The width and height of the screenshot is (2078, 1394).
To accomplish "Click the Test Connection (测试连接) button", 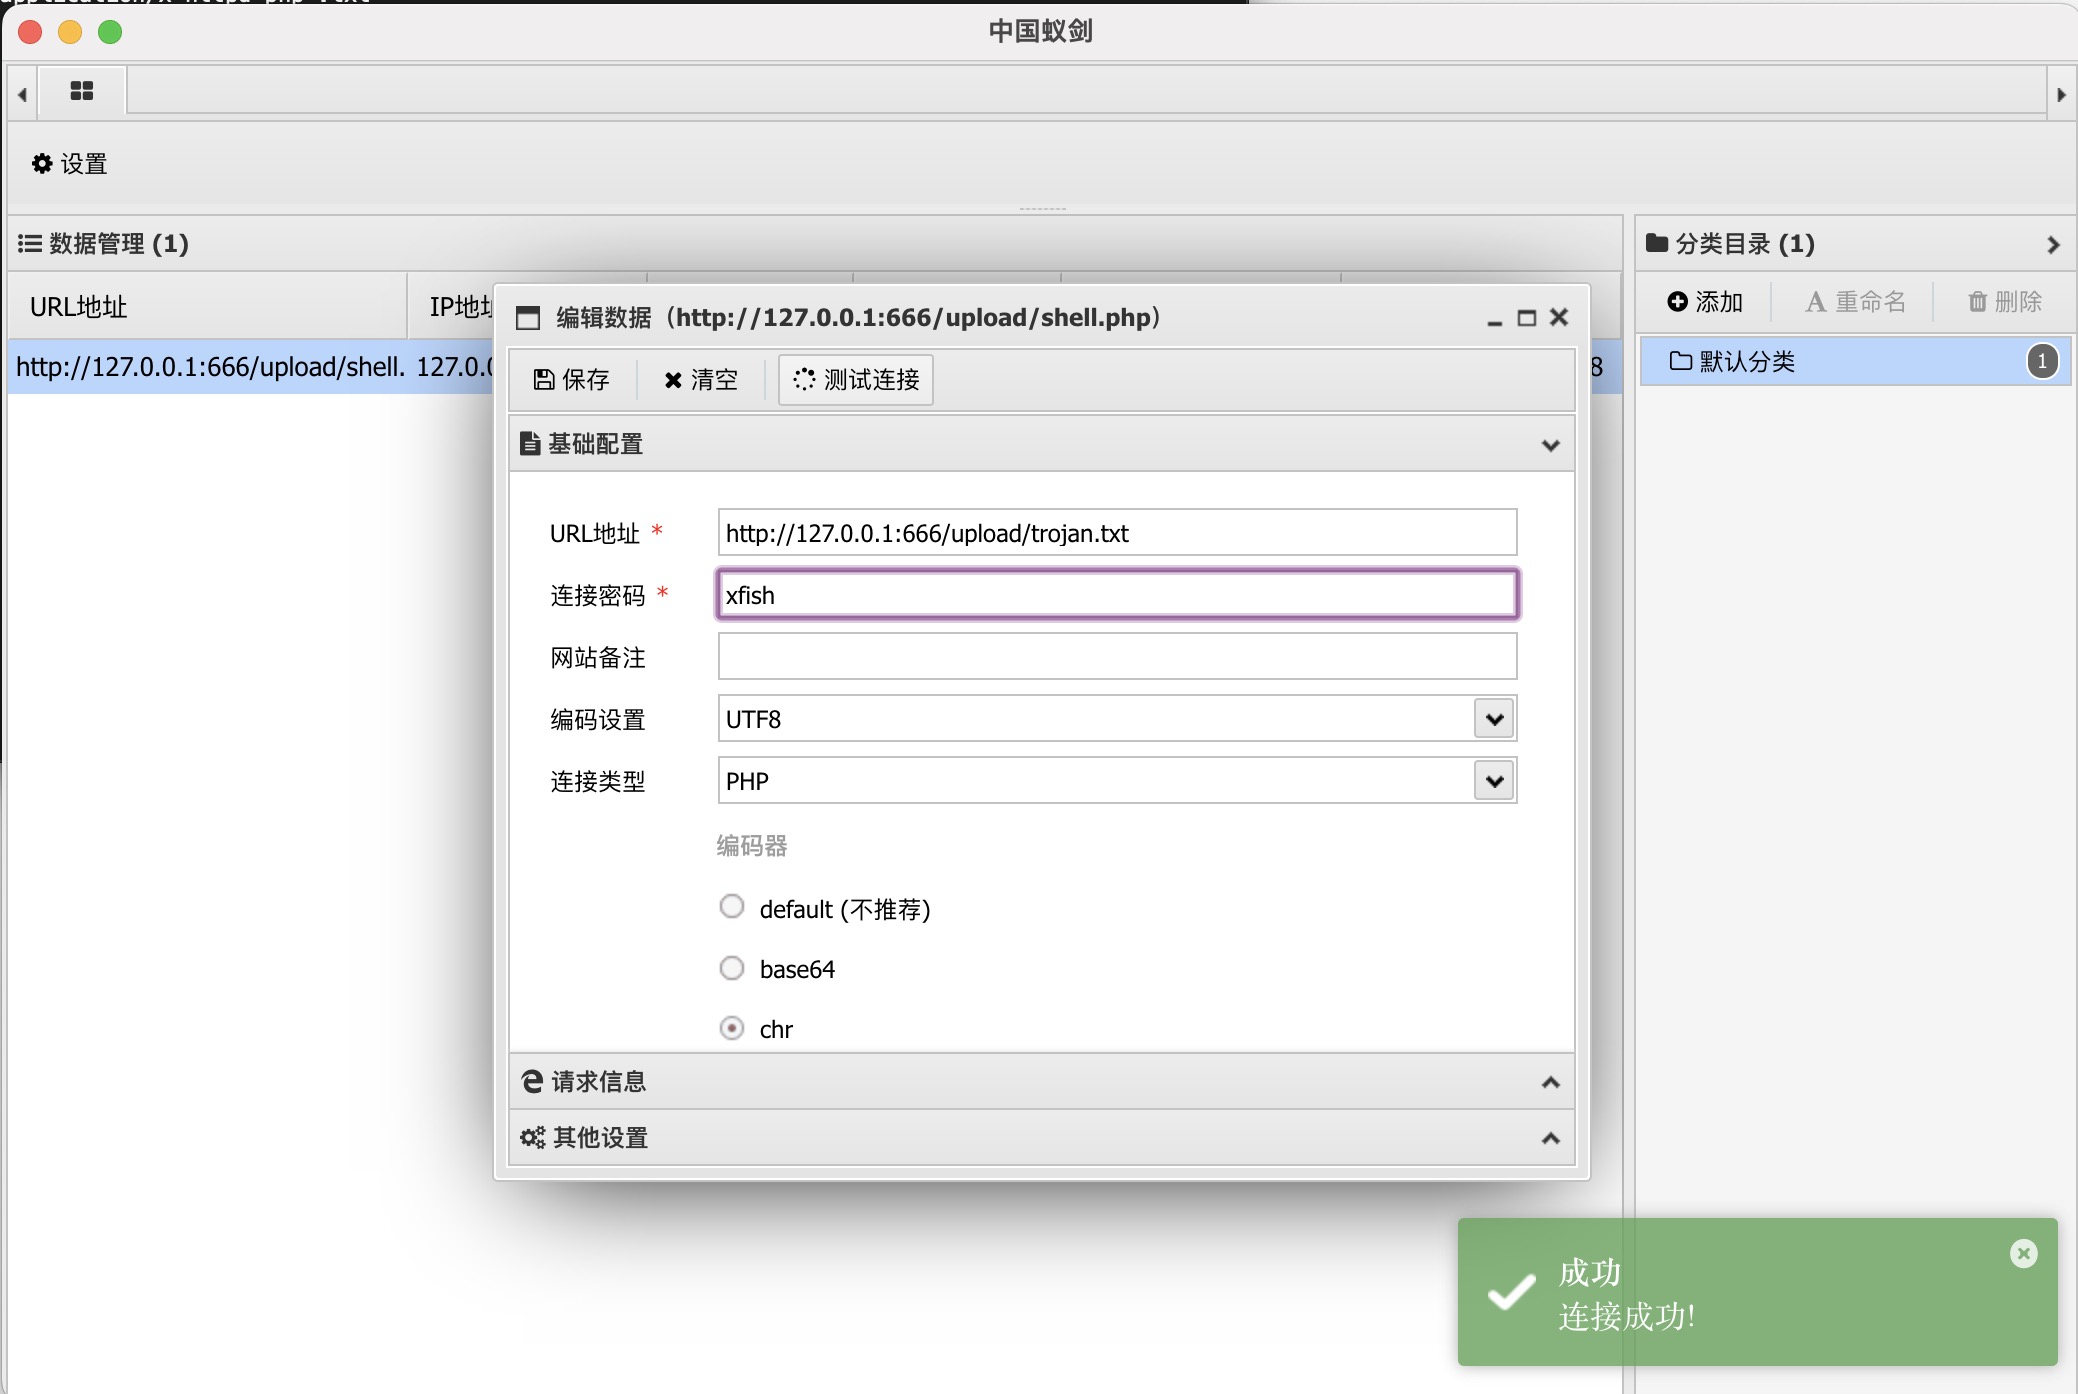I will 856,380.
